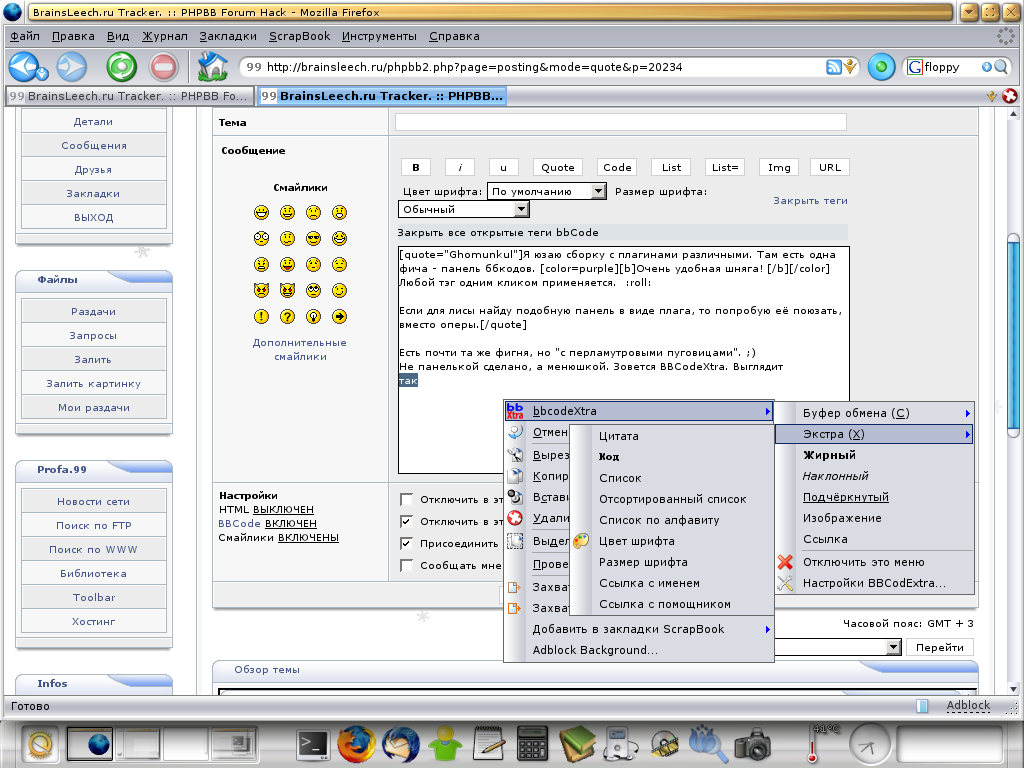Open the bbcodeXtra context menu entry
The image size is (1024, 768).
[639, 411]
